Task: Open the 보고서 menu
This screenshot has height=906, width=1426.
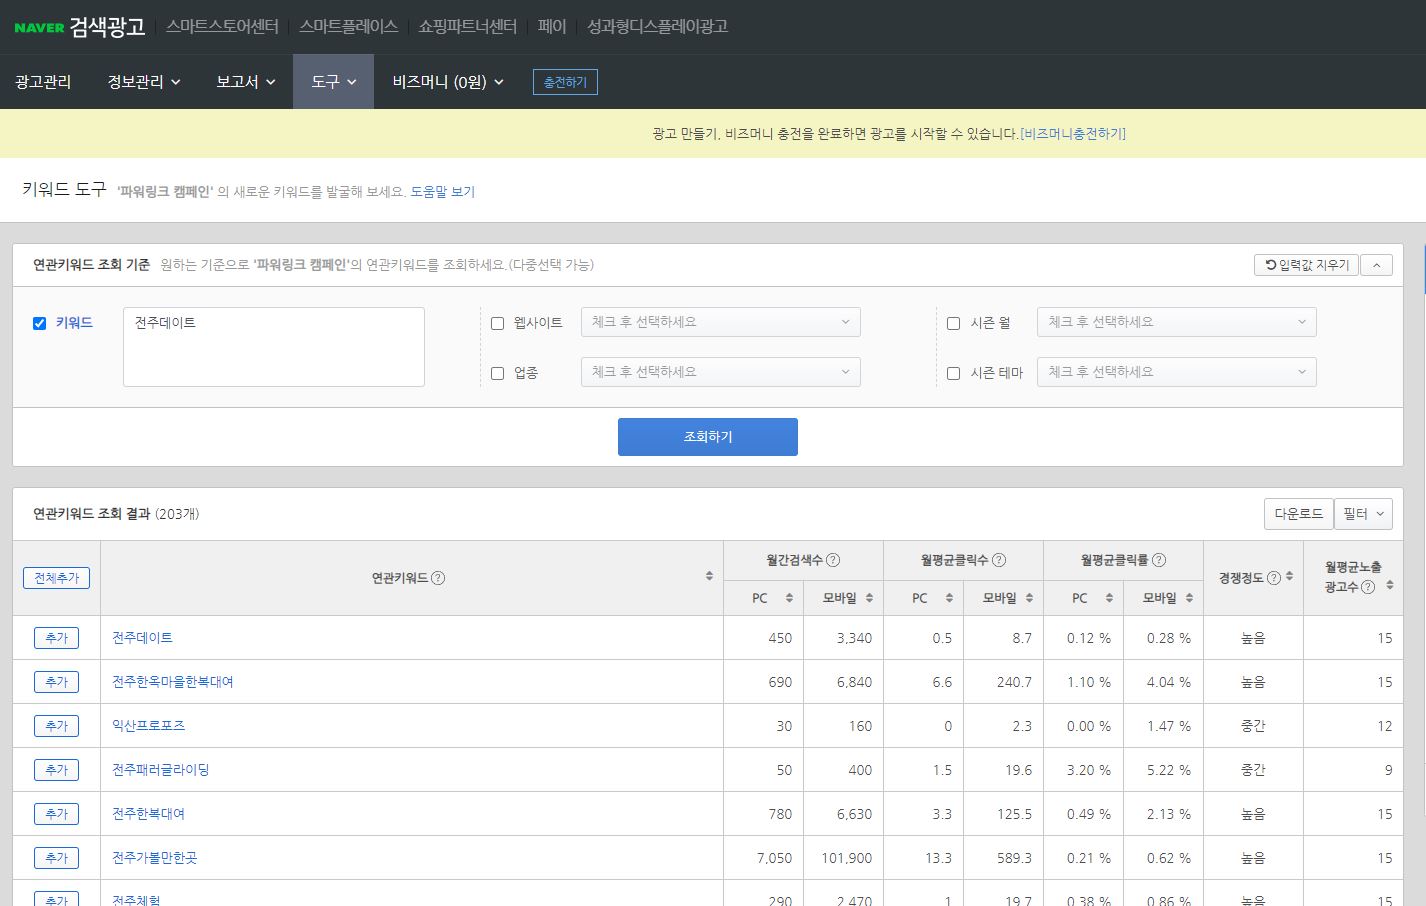Action: [245, 82]
